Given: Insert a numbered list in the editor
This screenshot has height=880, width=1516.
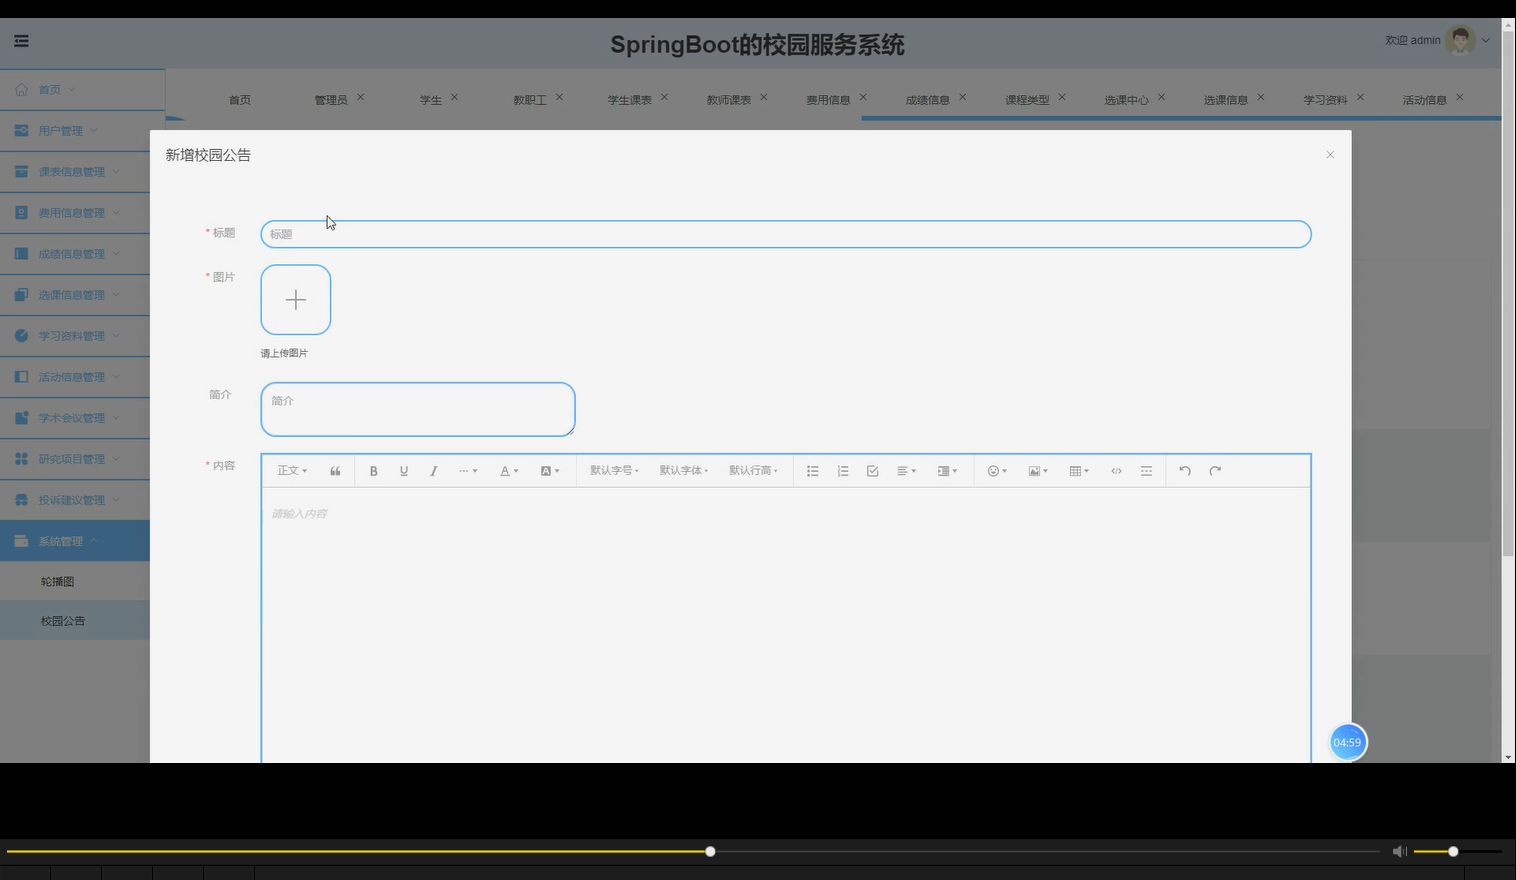Looking at the screenshot, I should tap(843, 471).
